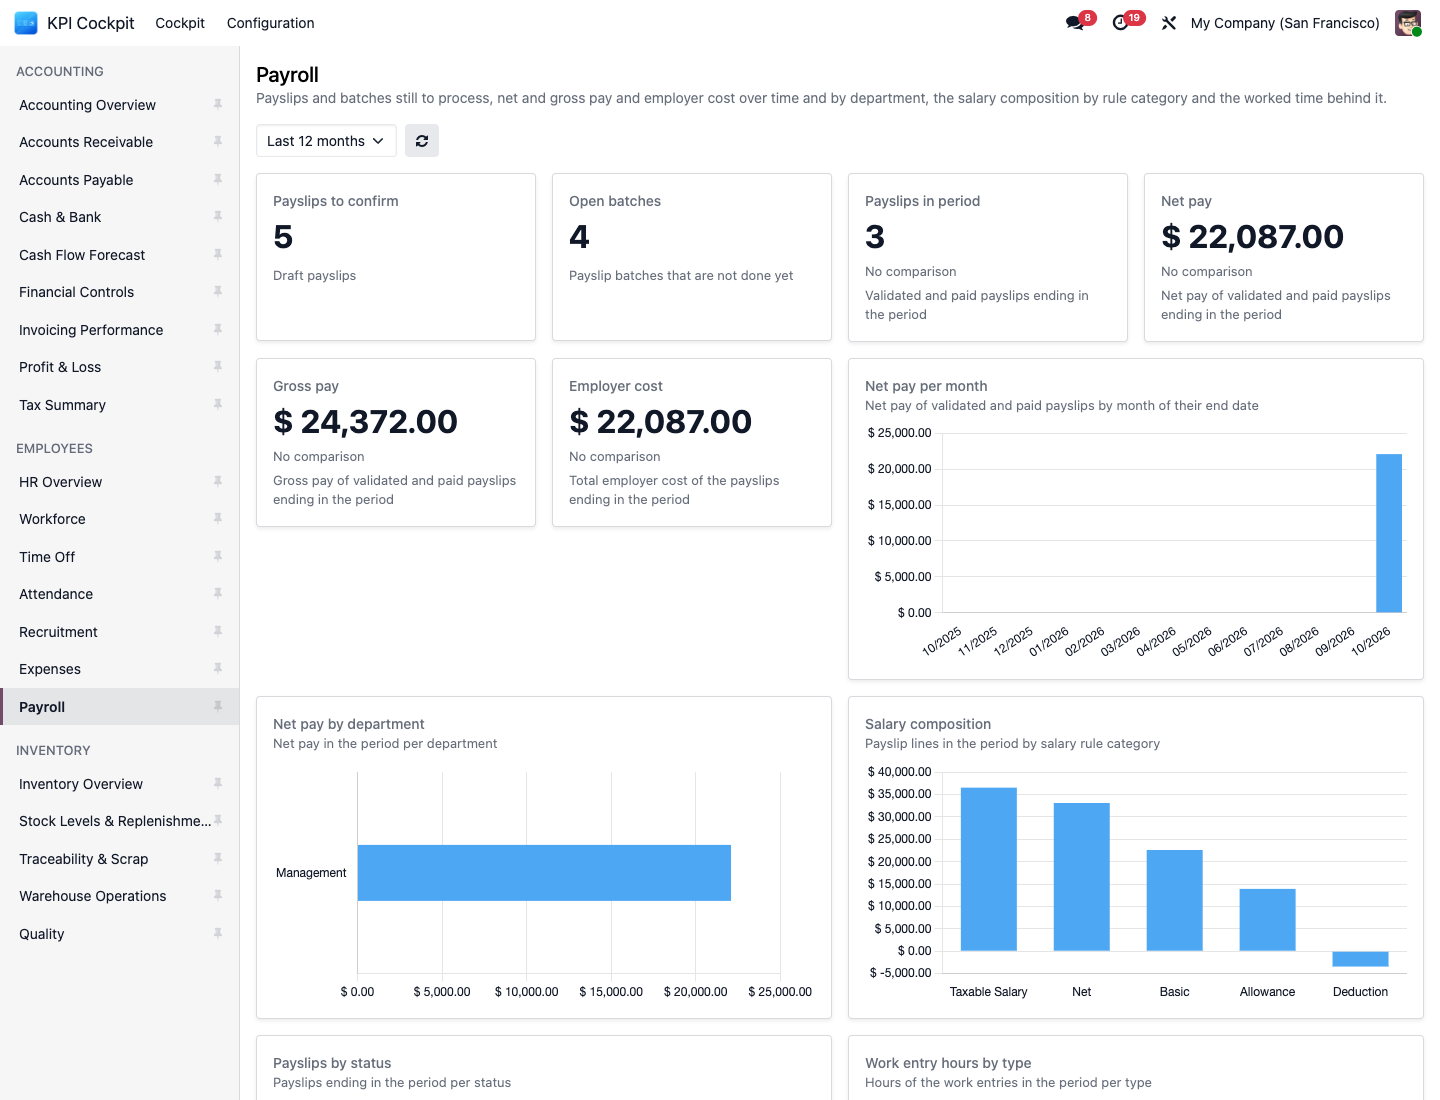
Task: Click the refresh dashboard icon button
Action: [x=422, y=141]
